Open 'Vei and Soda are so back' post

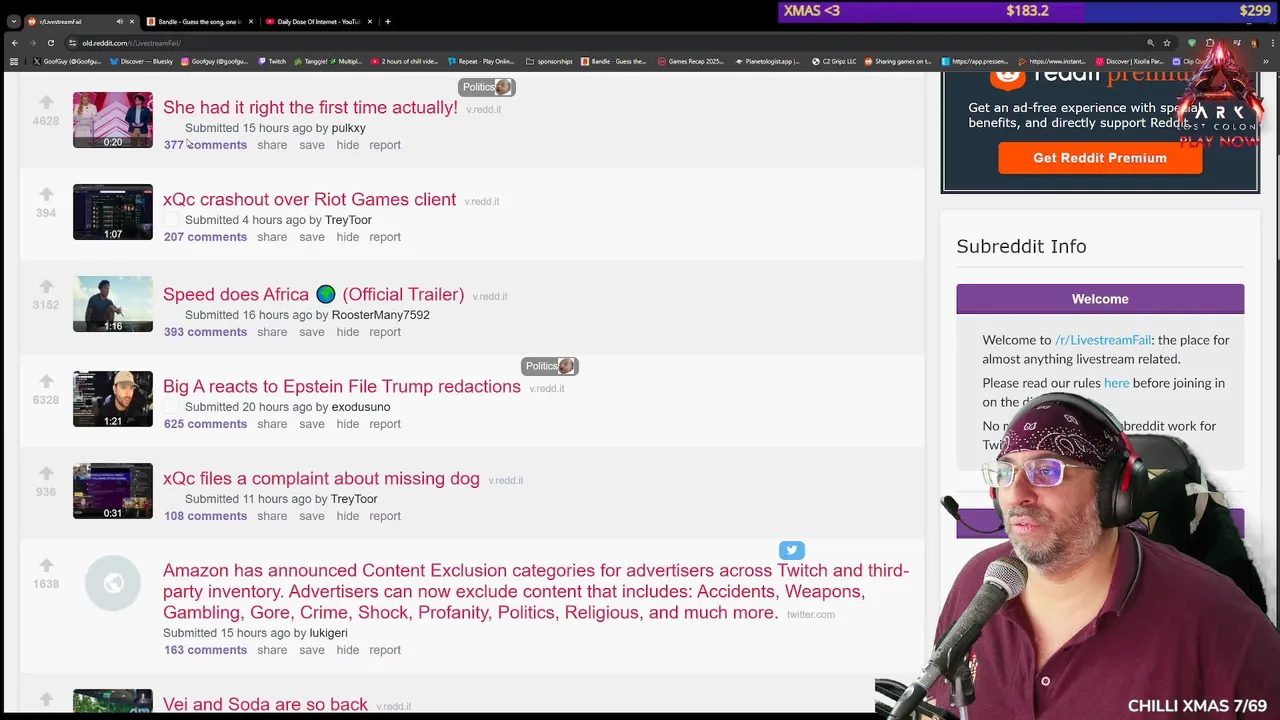265,704
